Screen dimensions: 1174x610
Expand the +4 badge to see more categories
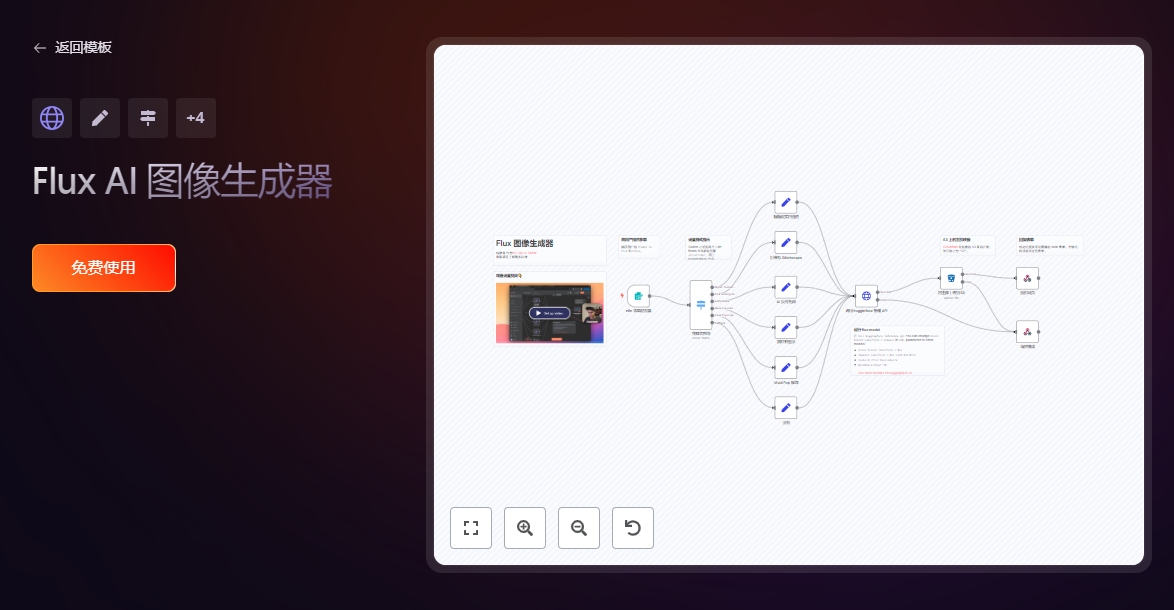click(196, 118)
